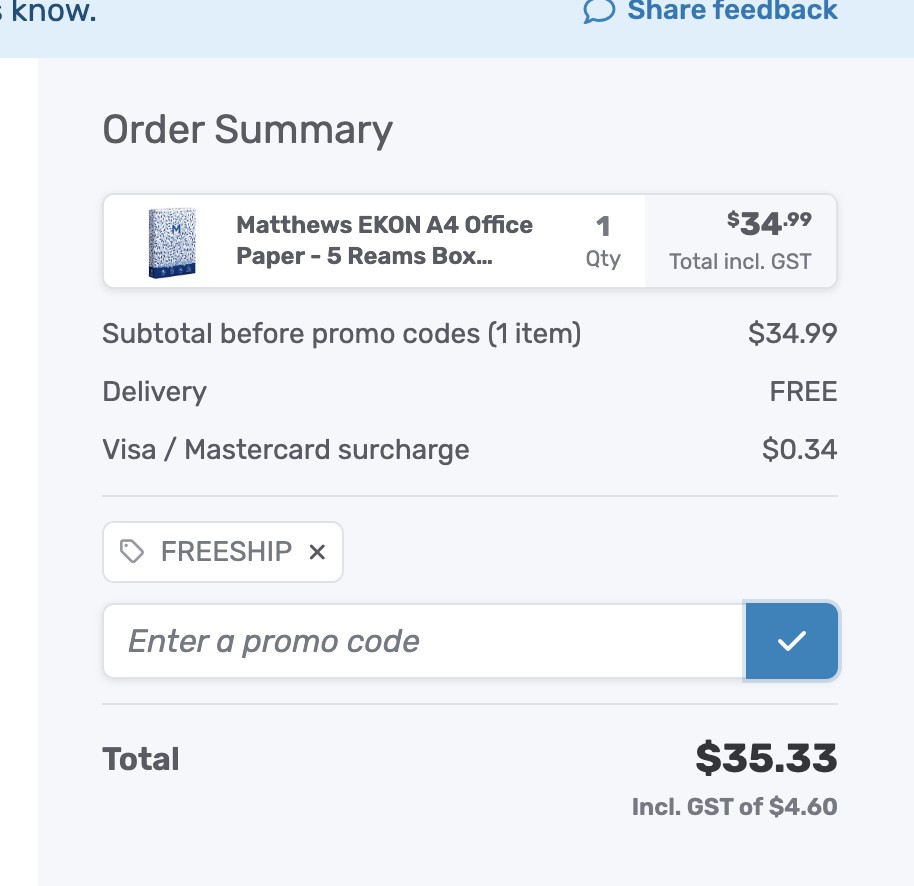The width and height of the screenshot is (914, 886).
Task: Click the $0.34 surcharge amount
Action: tap(799, 449)
